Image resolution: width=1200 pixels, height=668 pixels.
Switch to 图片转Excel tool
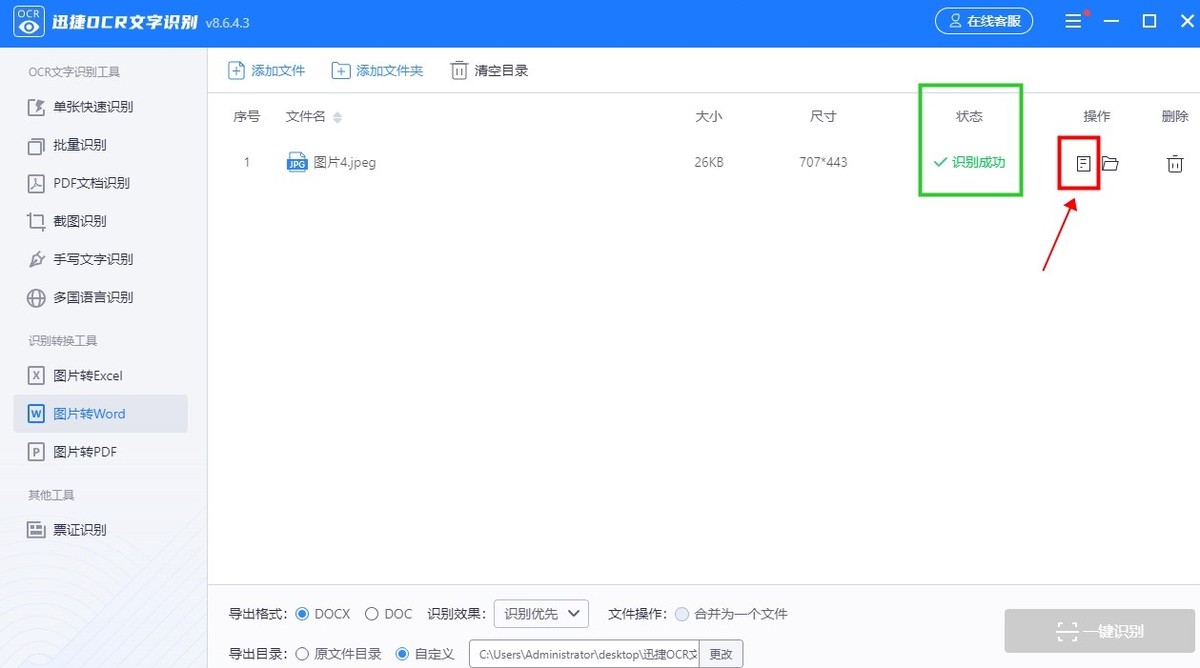point(100,376)
